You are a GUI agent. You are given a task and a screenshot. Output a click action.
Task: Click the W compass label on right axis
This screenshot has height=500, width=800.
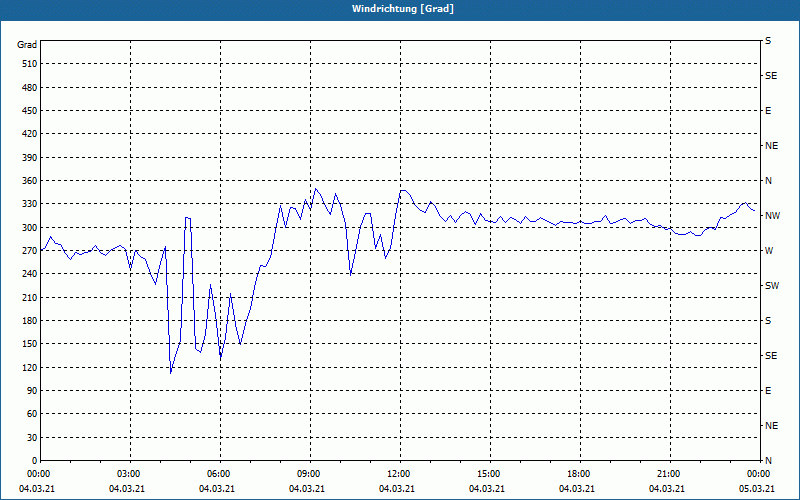coord(769,251)
